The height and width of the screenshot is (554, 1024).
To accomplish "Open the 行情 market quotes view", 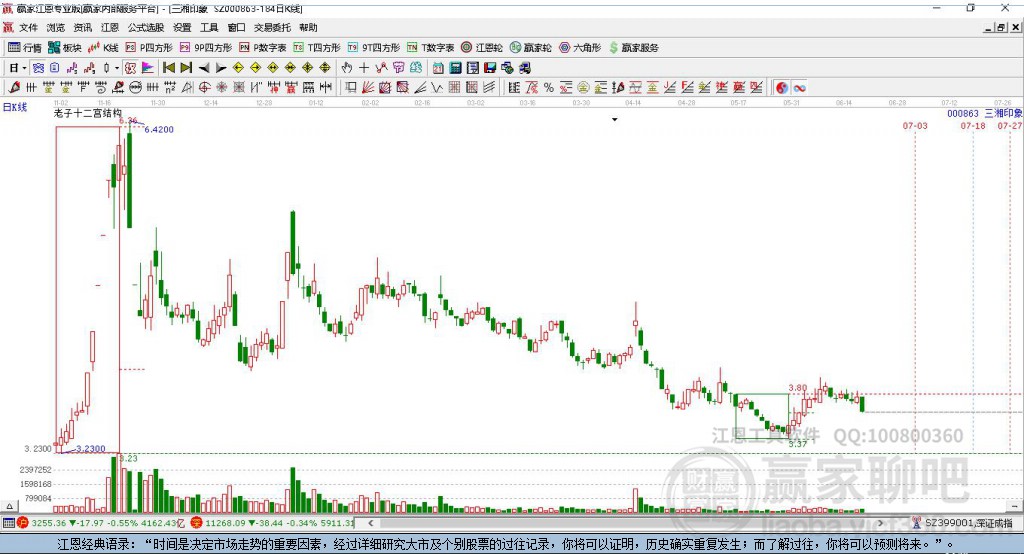I will tap(25, 48).
